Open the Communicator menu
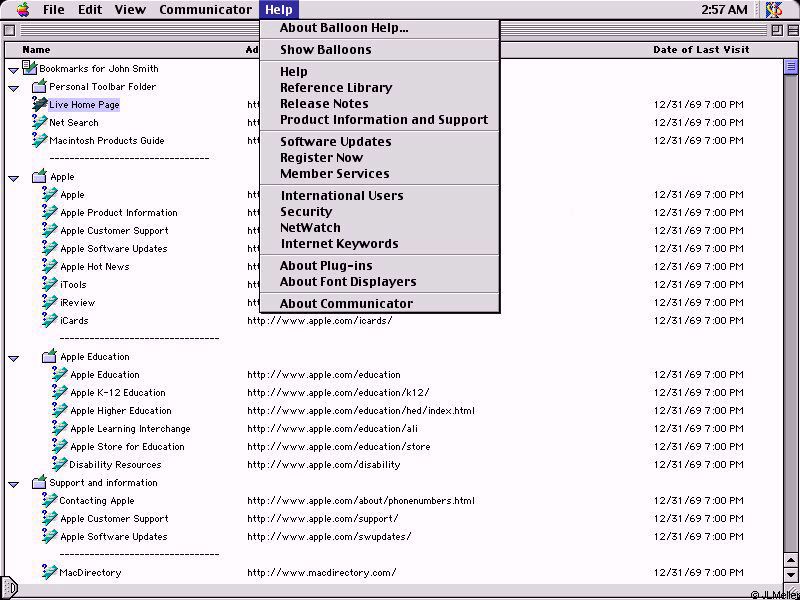800x600 pixels. 205,10
